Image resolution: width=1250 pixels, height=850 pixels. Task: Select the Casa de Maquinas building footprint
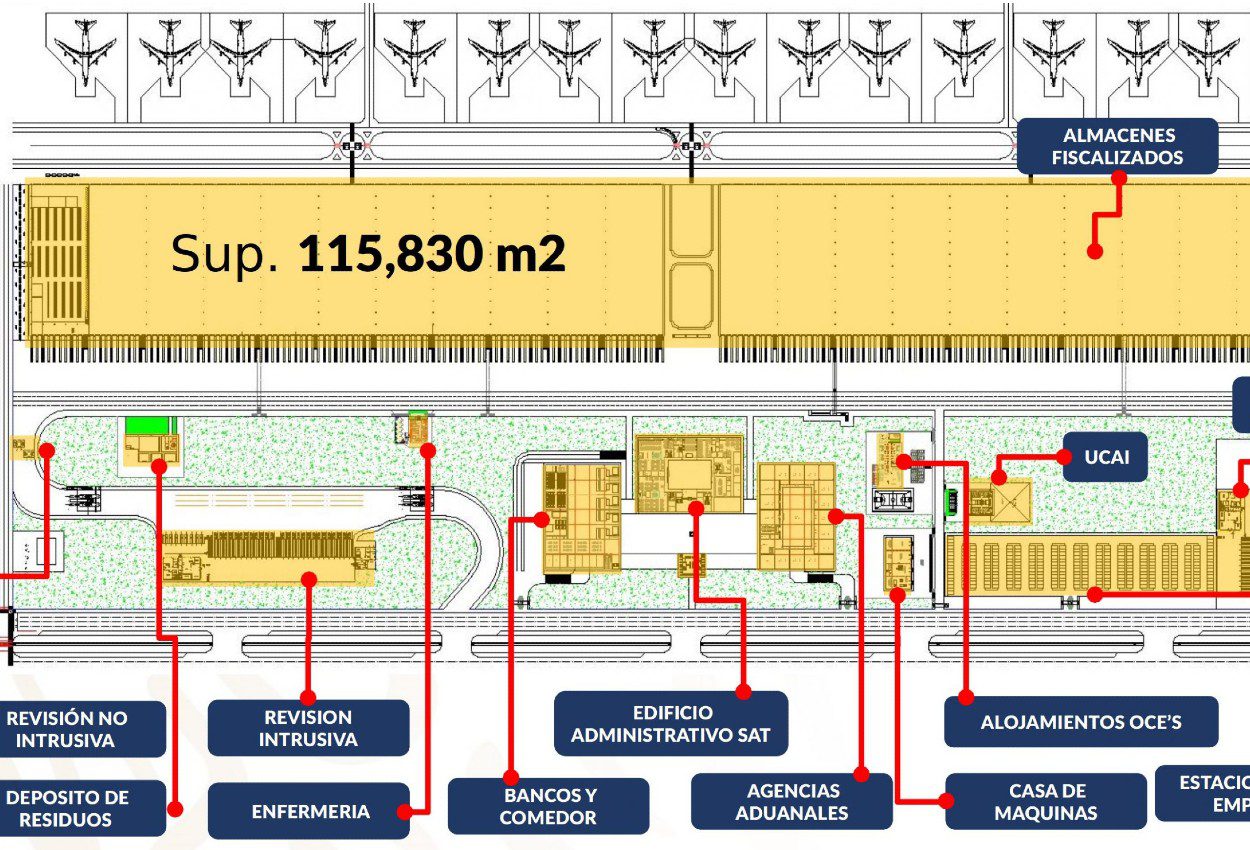[x=898, y=564]
